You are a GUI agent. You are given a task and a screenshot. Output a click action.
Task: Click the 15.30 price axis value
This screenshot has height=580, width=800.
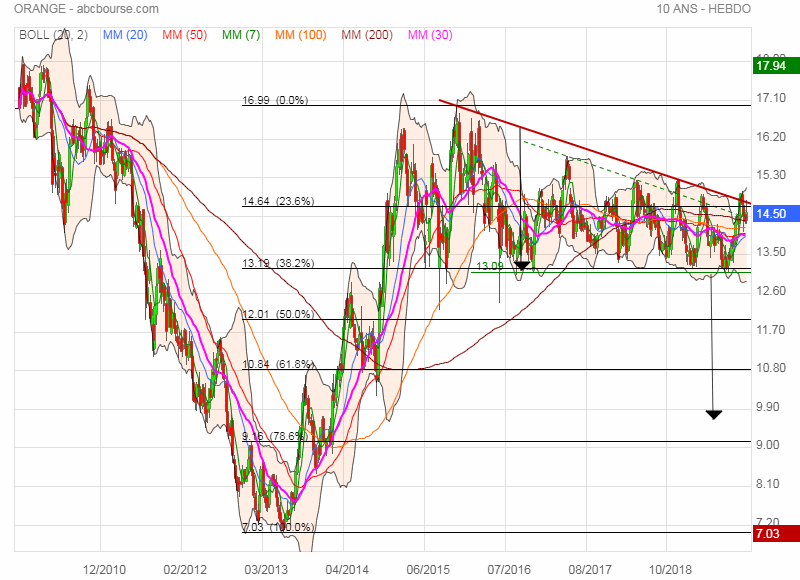771,175
